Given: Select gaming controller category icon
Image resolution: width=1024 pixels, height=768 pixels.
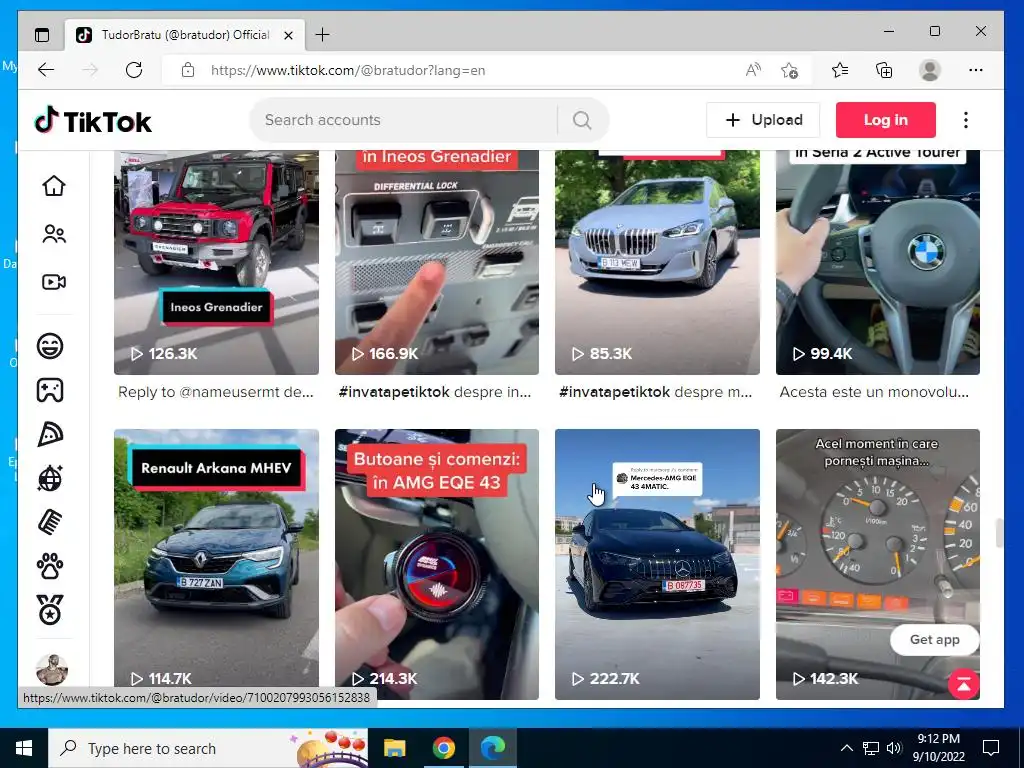Looking at the screenshot, I should pos(50,391).
